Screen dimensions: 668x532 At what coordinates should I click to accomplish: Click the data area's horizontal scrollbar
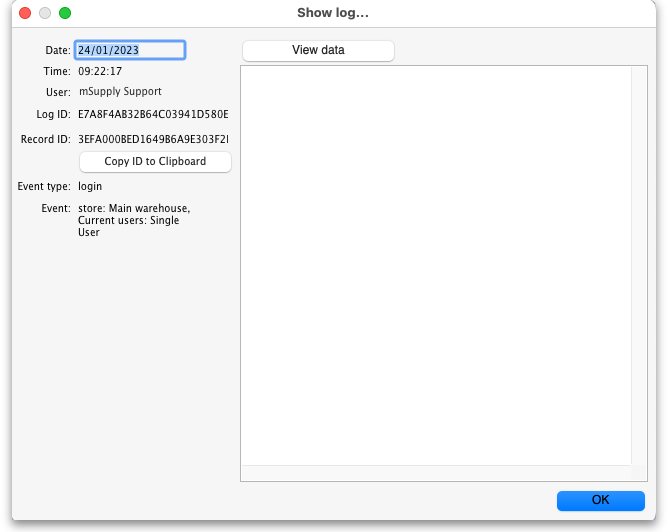pos(435,473)
